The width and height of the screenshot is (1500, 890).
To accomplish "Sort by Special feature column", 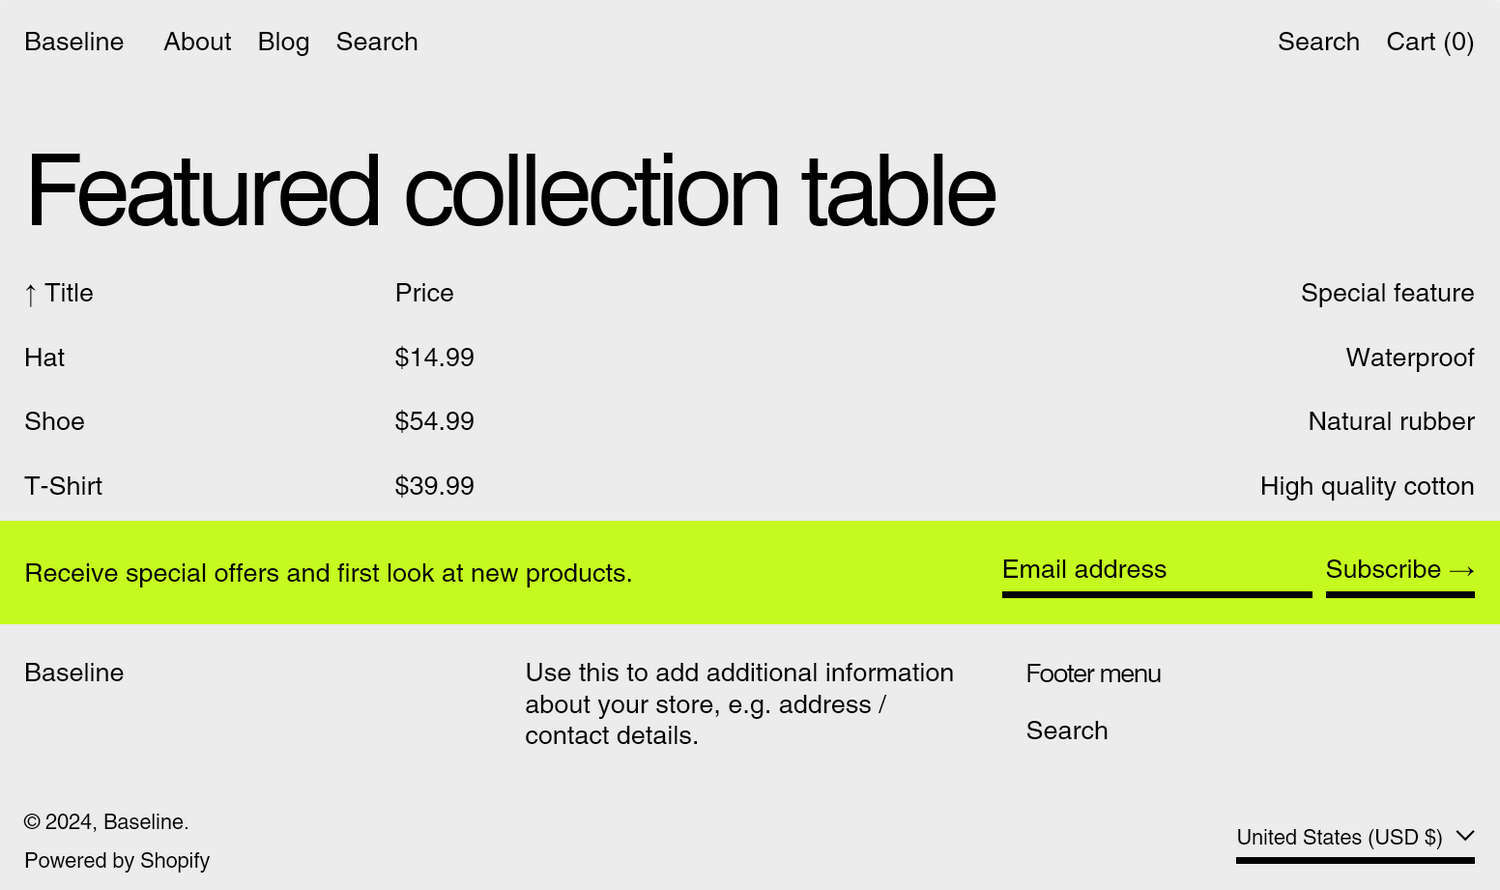I will click(1387, 293).
